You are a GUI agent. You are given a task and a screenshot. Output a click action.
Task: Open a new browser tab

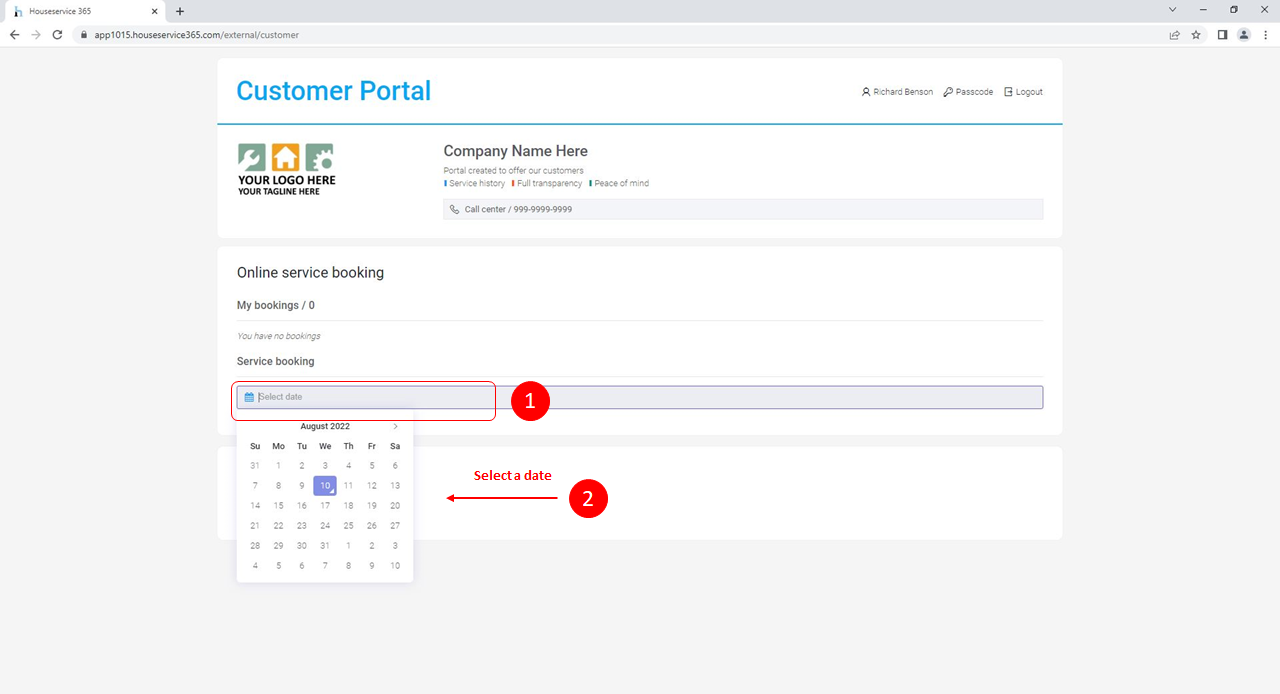180,11
